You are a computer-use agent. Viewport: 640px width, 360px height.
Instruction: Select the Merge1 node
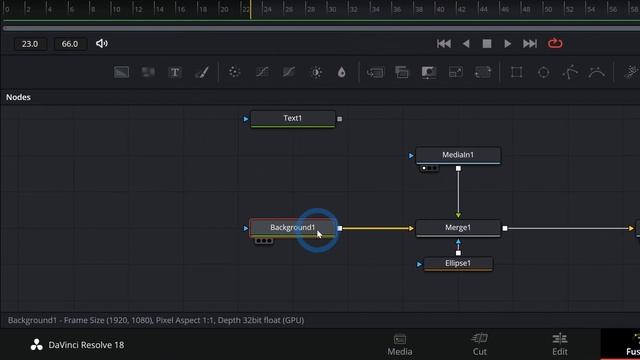[458, 228]
